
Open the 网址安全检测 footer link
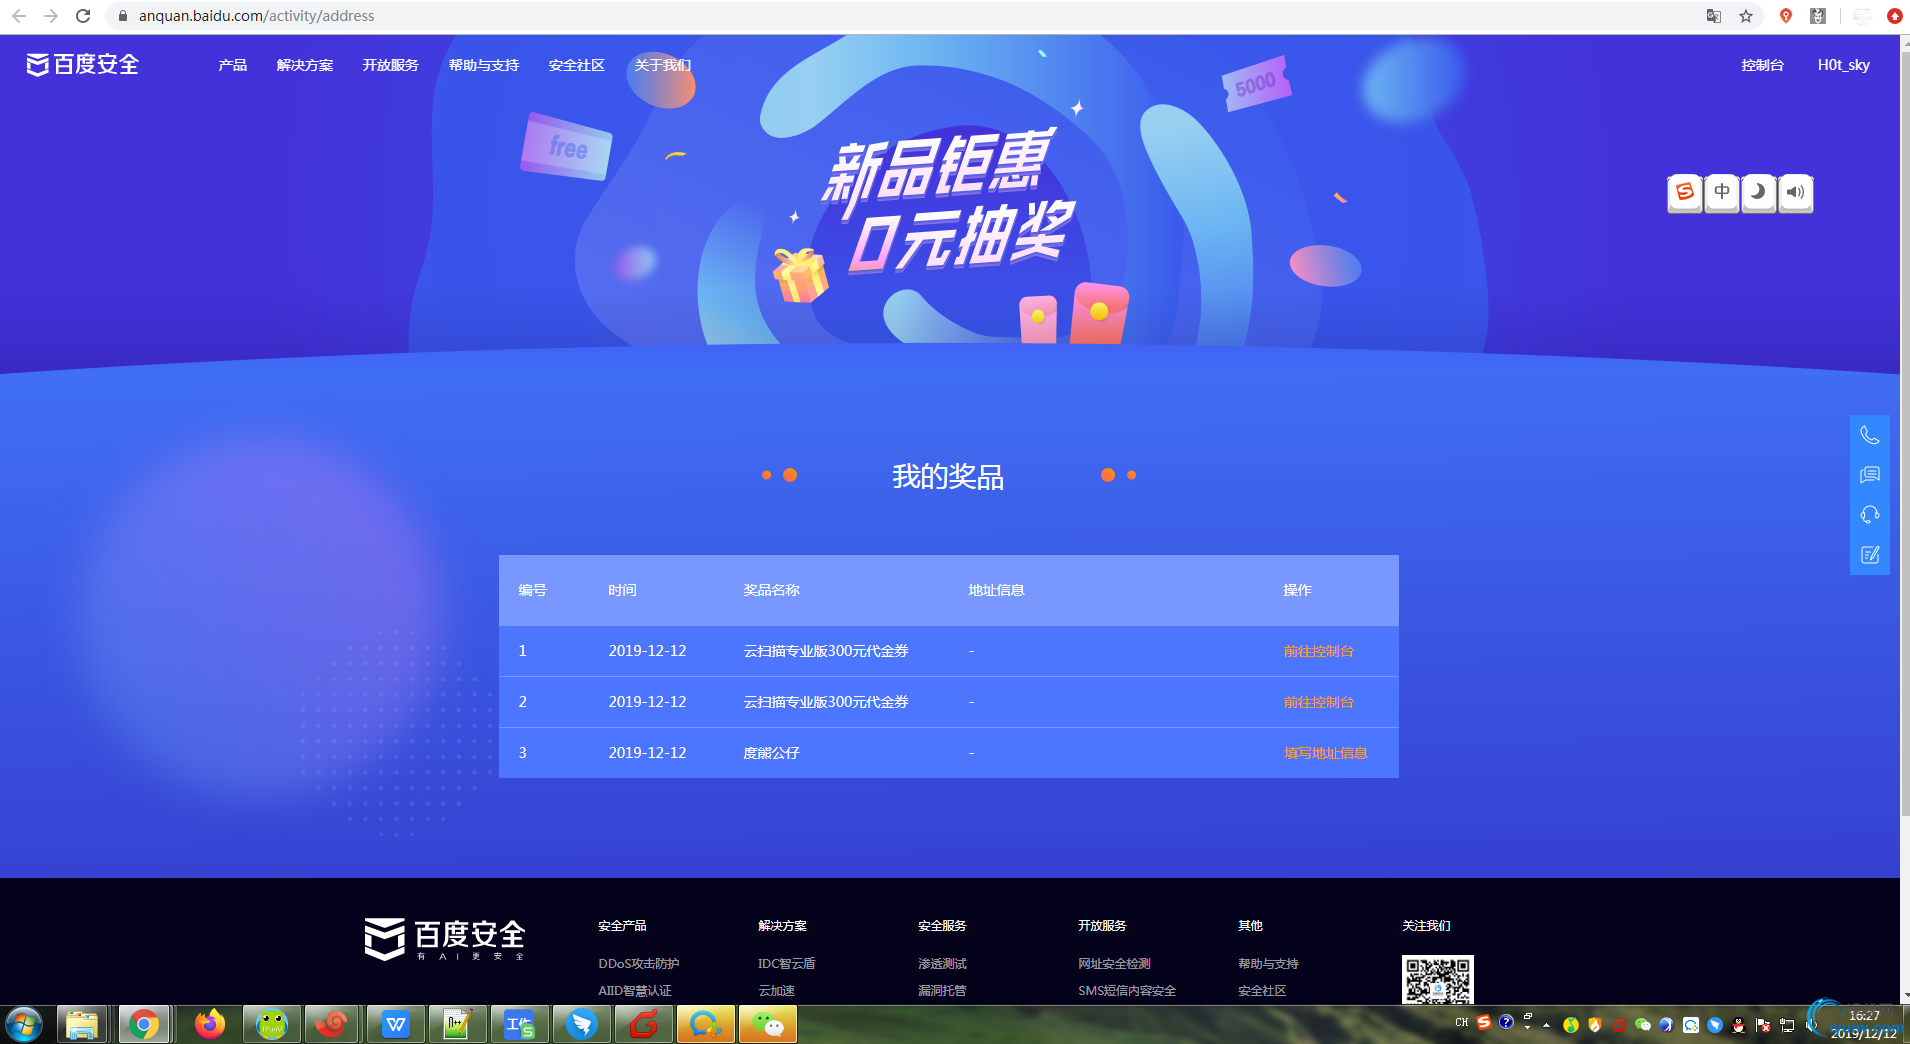1114,964
